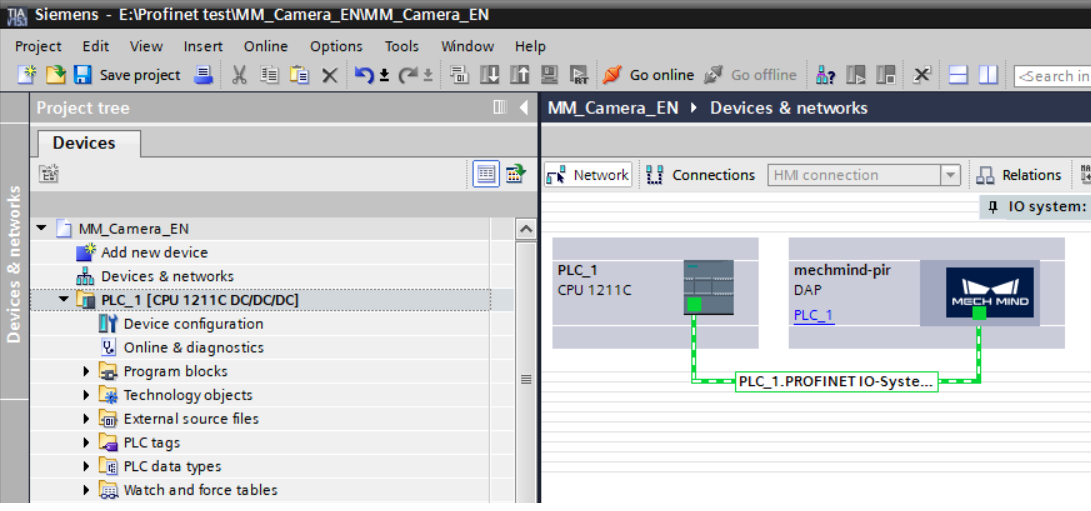Click the Relations button
Viewport: 1091px width, 511px height.
point(1019,175)
